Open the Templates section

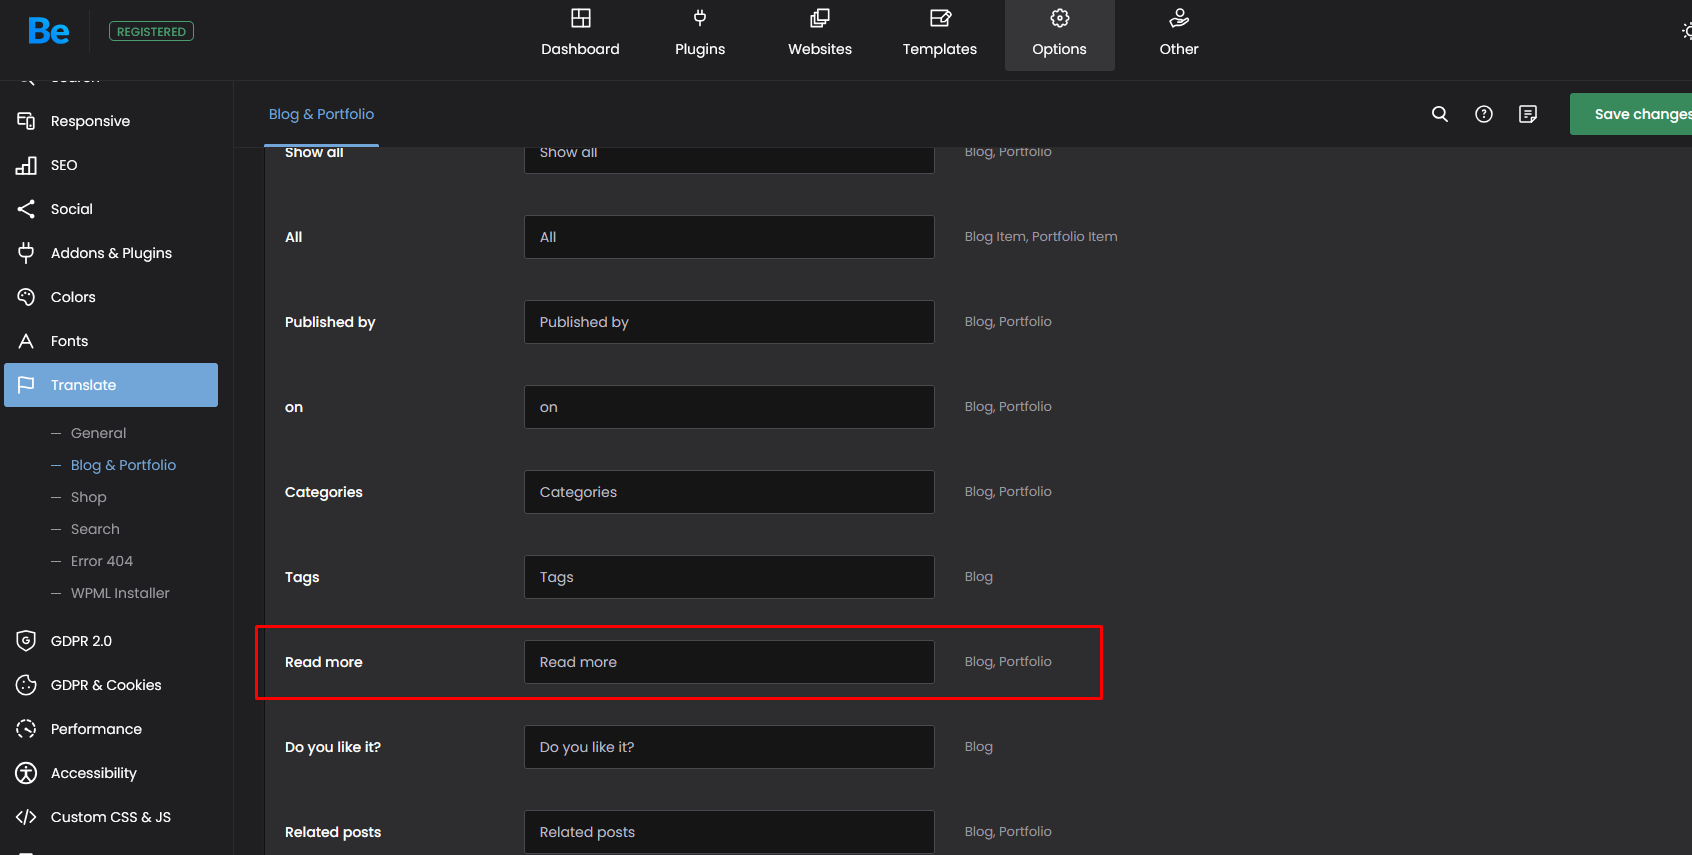tap(939, 34)
